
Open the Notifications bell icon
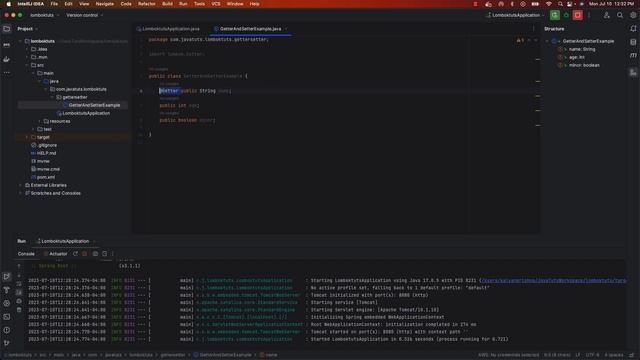click(633, 29)
